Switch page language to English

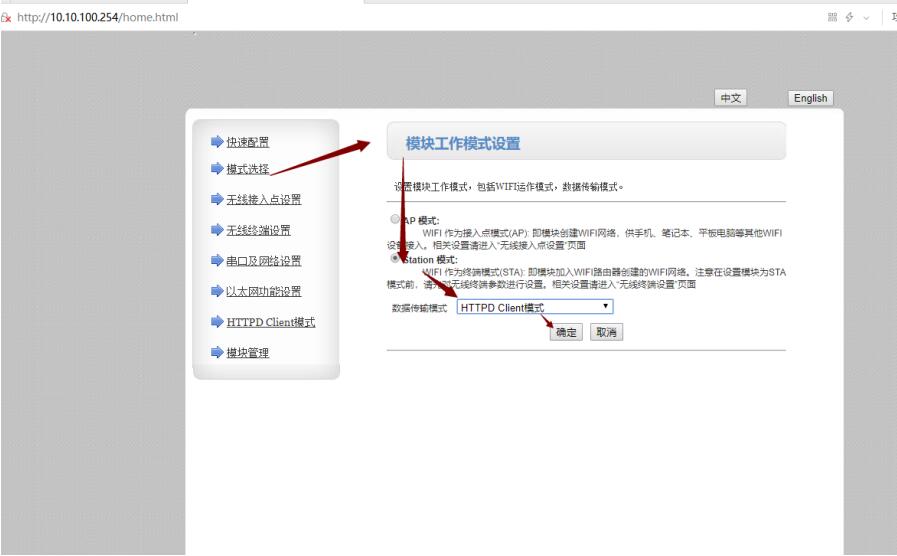(x=810, y=98)
